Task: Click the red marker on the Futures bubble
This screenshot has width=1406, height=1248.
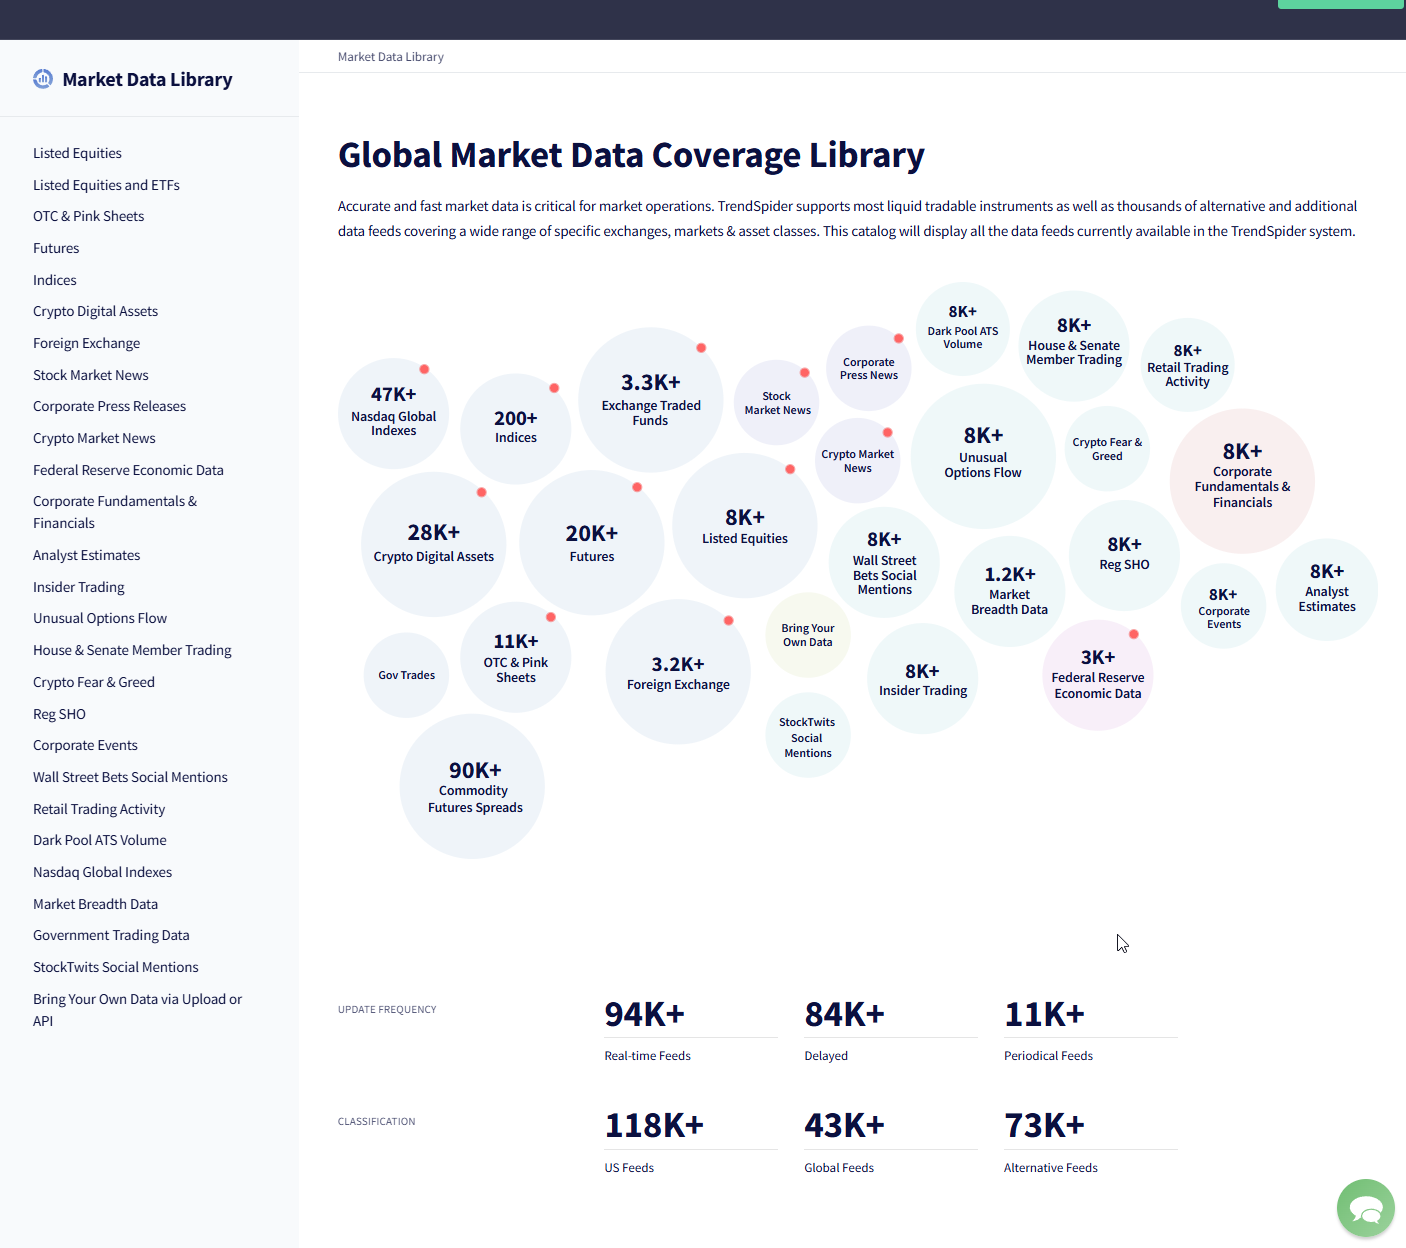Action: 637,488
